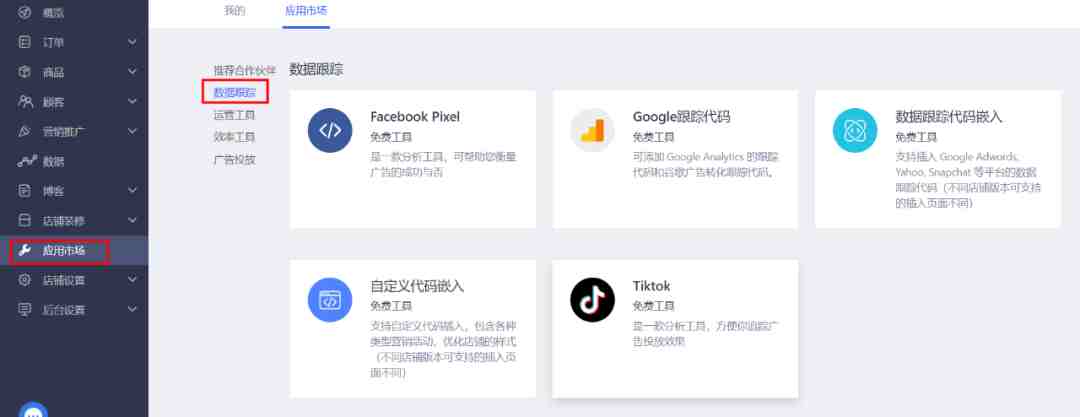Choose the 推荐合作伙伴 category

pos(245,70)
